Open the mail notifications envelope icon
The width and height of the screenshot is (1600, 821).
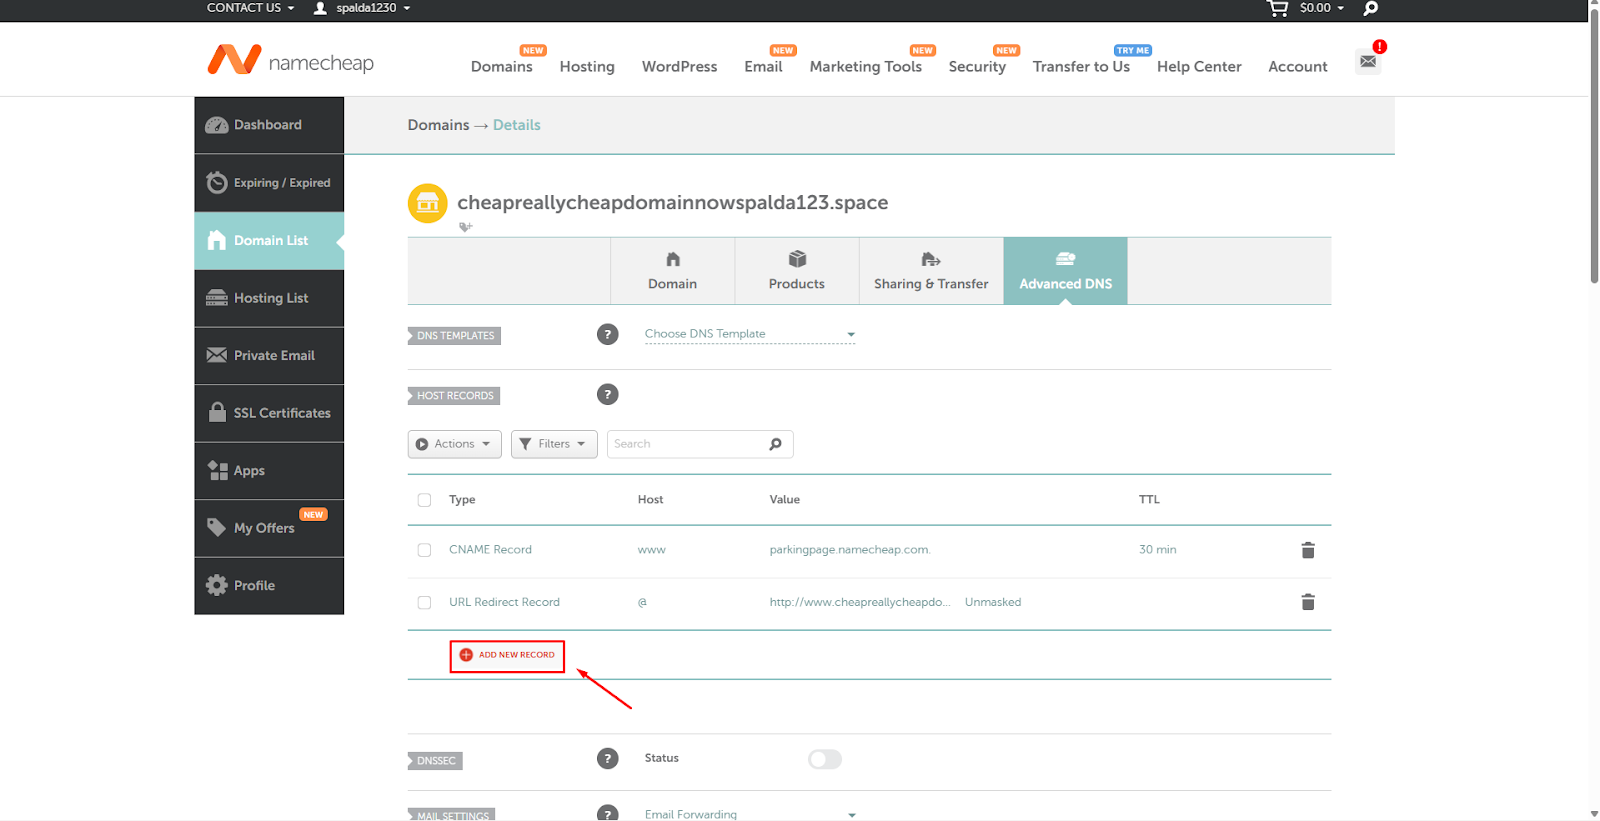pyautogui.click(x=1368, y=62)
